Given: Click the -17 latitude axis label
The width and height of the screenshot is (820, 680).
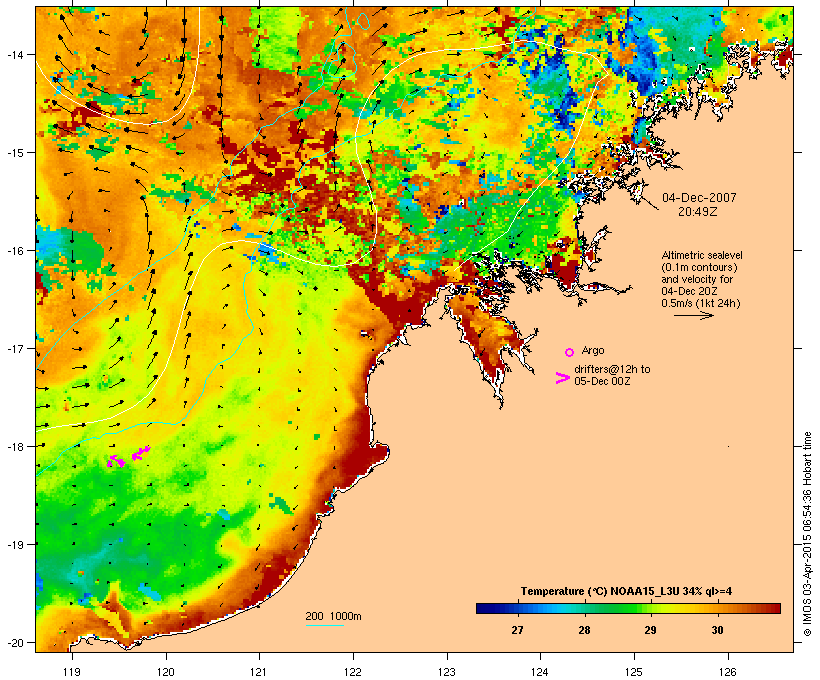Looking at the screenshot, I should point(15,349).
